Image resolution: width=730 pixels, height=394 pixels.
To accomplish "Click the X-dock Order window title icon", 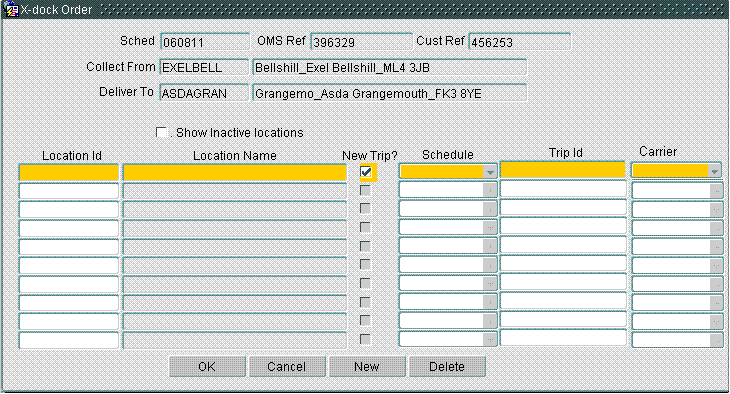I will [11, 9].
